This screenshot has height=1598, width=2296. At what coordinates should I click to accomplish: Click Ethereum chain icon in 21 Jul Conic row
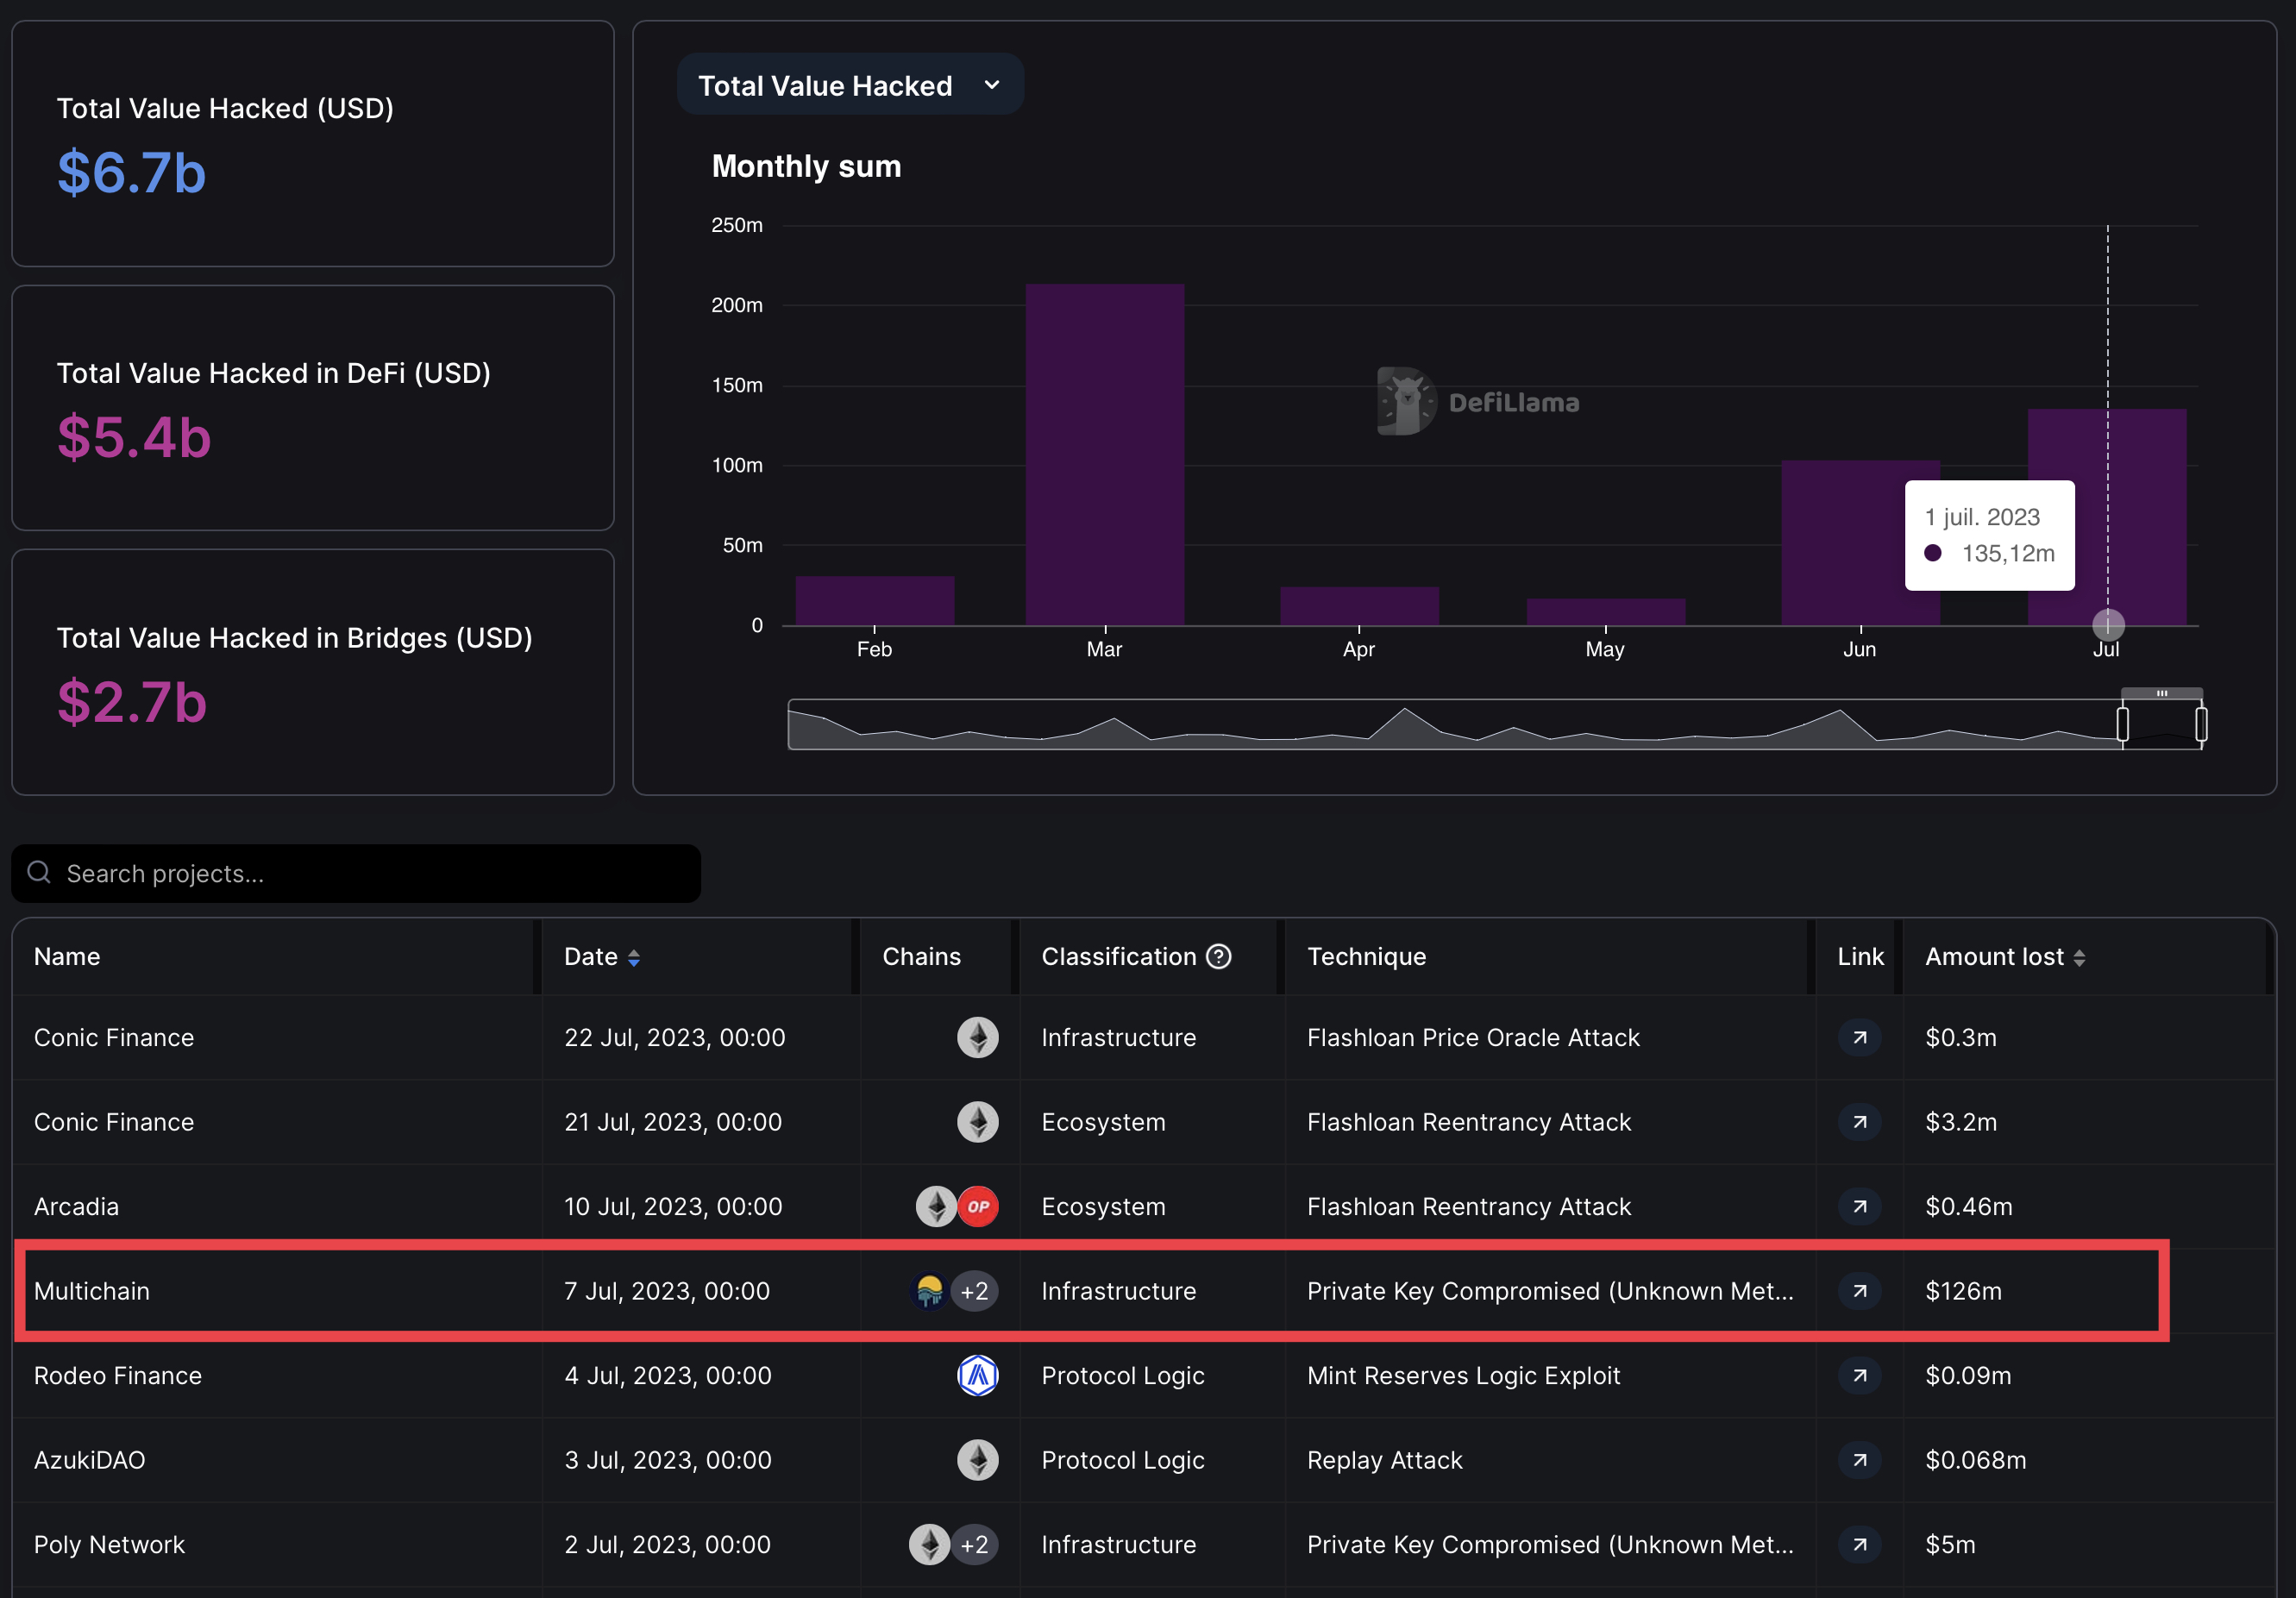(978, 1122)
